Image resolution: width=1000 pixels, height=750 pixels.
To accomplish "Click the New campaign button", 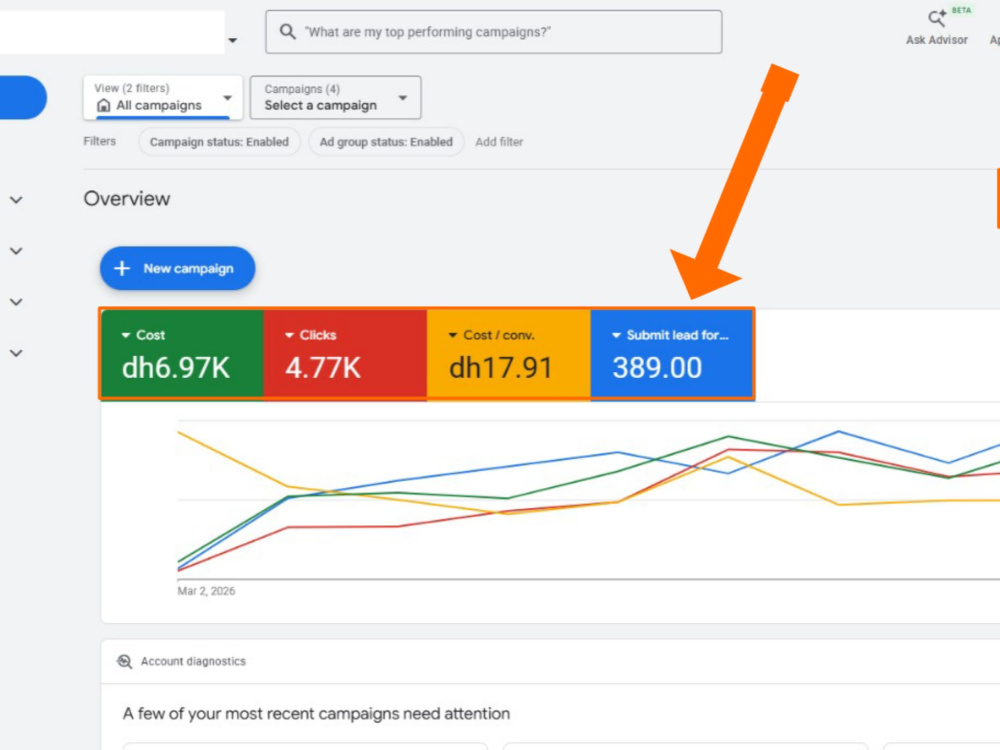I will pyautogui.click(x=177, y=268).
